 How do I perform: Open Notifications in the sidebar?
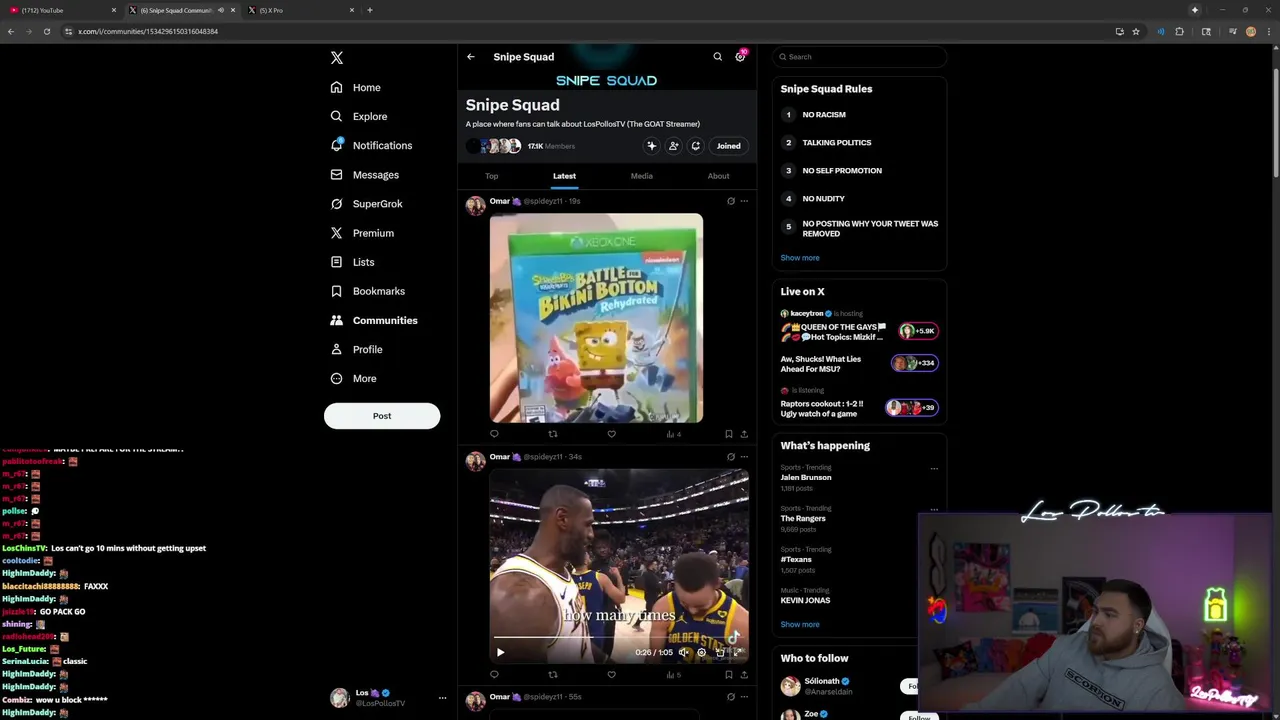coord(371,146)
